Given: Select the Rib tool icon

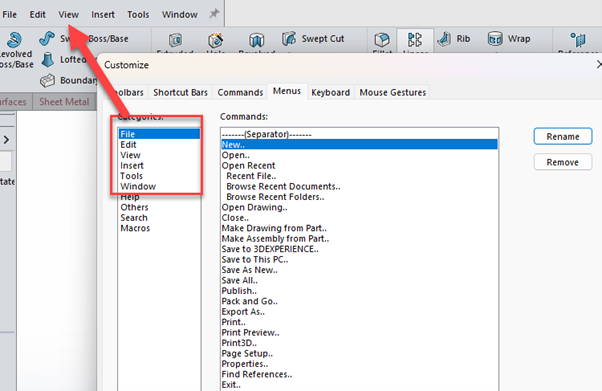Looking at the screenshot, I should tap(444, 39).
